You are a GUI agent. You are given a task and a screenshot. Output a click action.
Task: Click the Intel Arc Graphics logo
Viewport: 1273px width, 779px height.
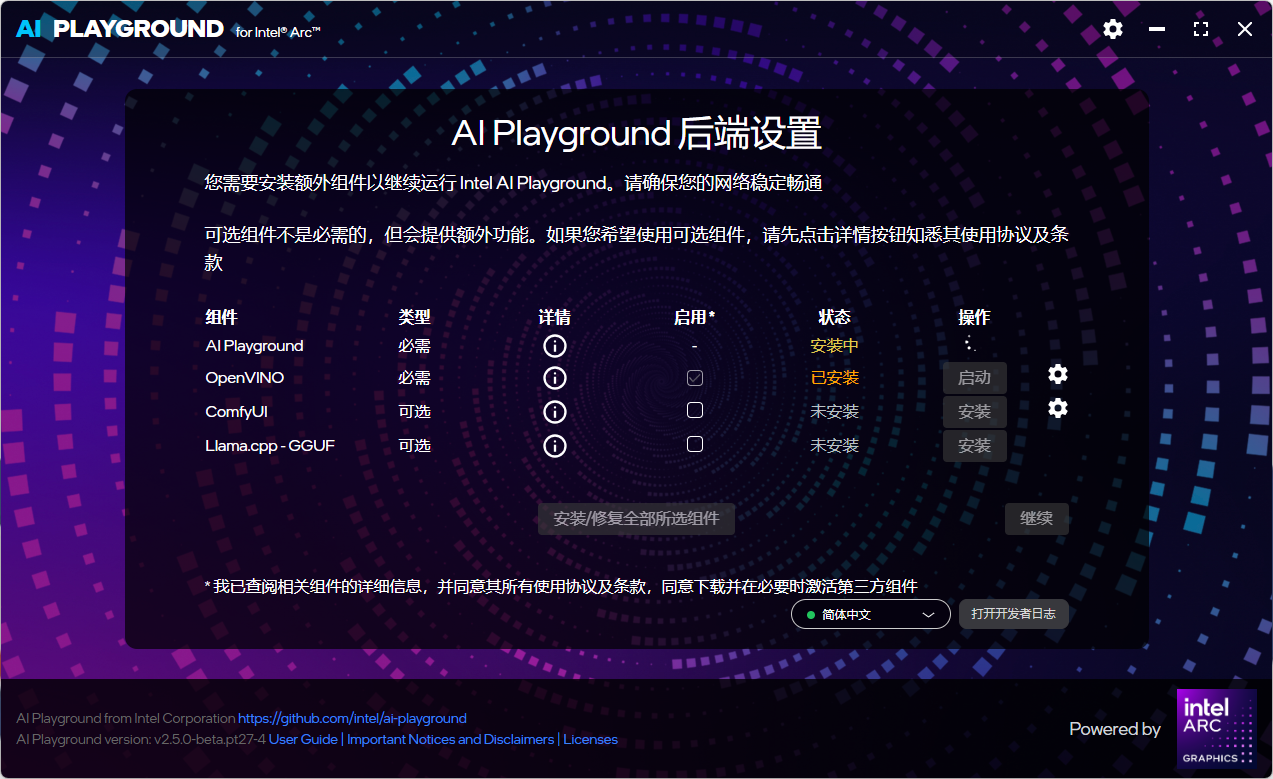click(x=1216, y=729)
